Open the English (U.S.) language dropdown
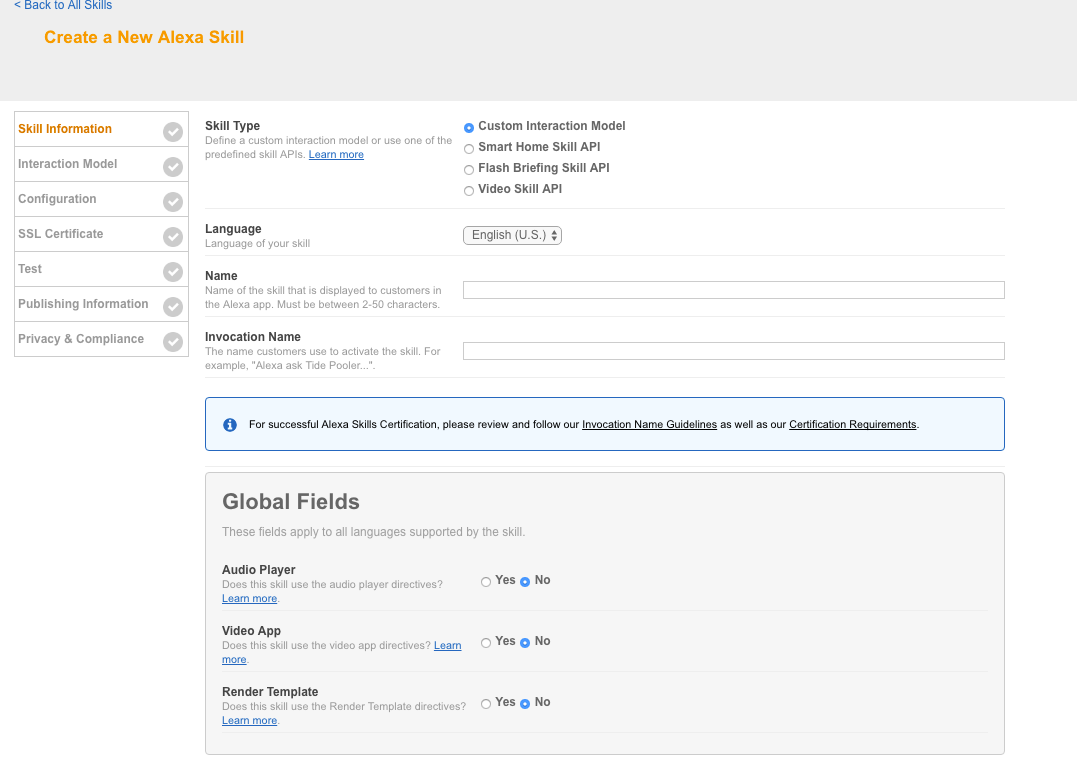The width and height of the screenshot is (1077, 757). tap(512, 235)
